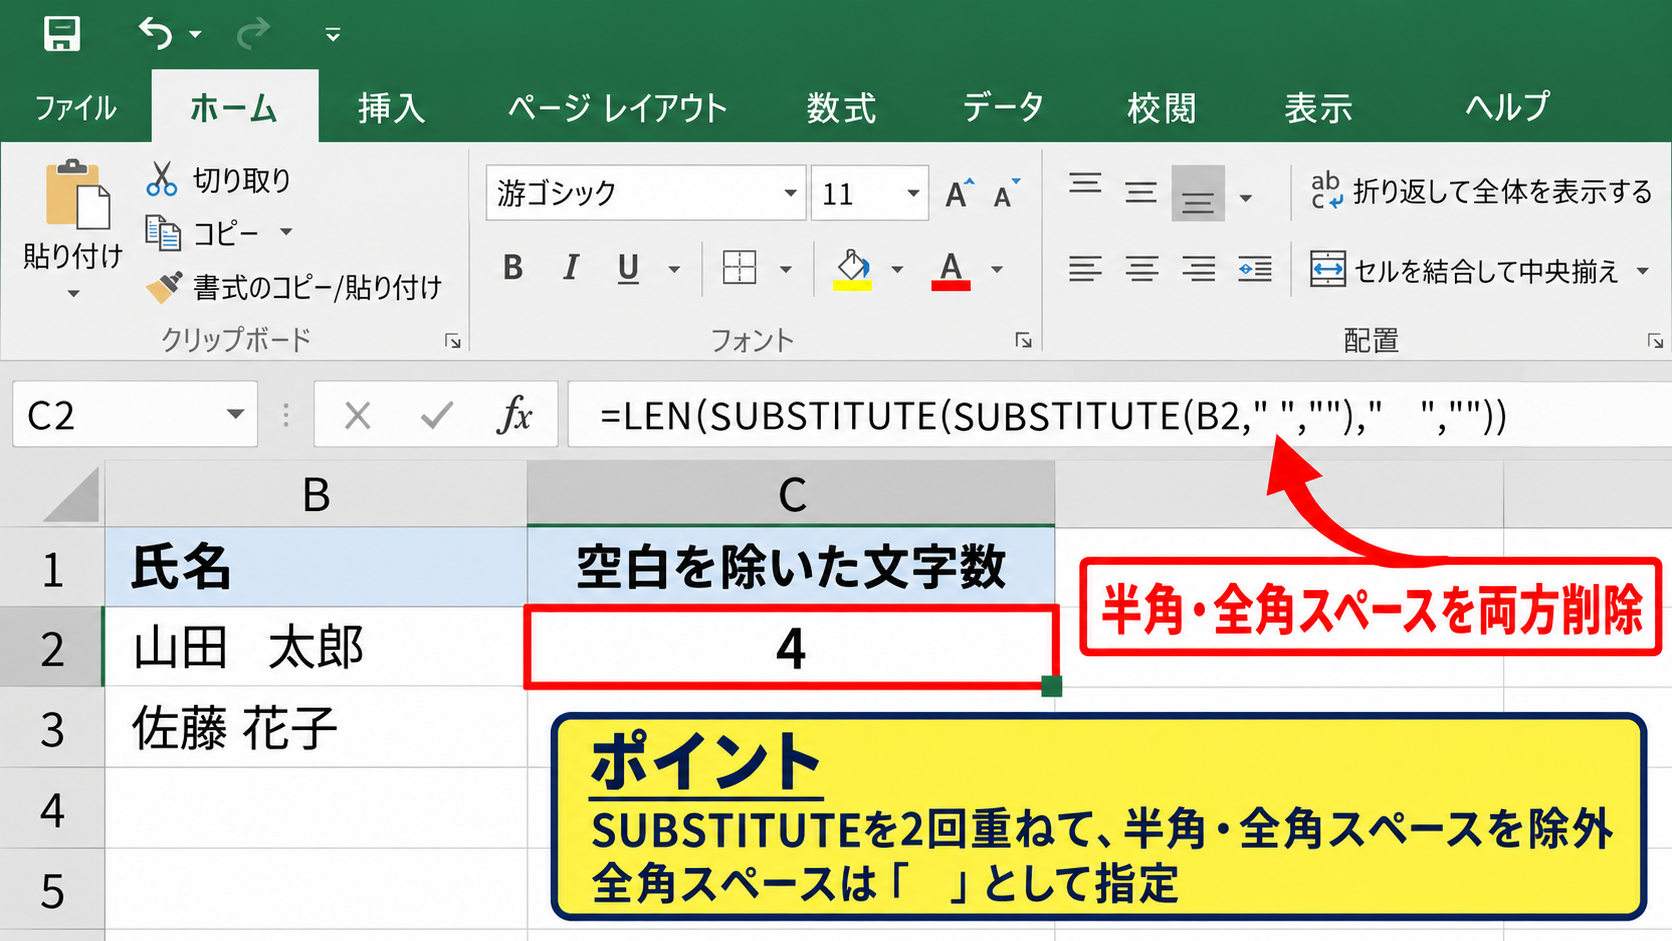Switch to the 数式 tab
The image size is (1672, 941).
(841, 107)
